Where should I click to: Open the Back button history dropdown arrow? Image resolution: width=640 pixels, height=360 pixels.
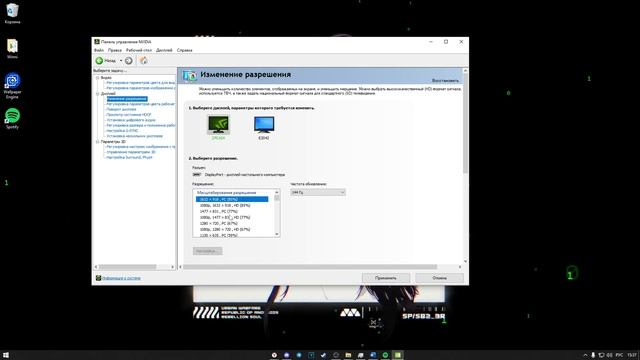(121, 60)
